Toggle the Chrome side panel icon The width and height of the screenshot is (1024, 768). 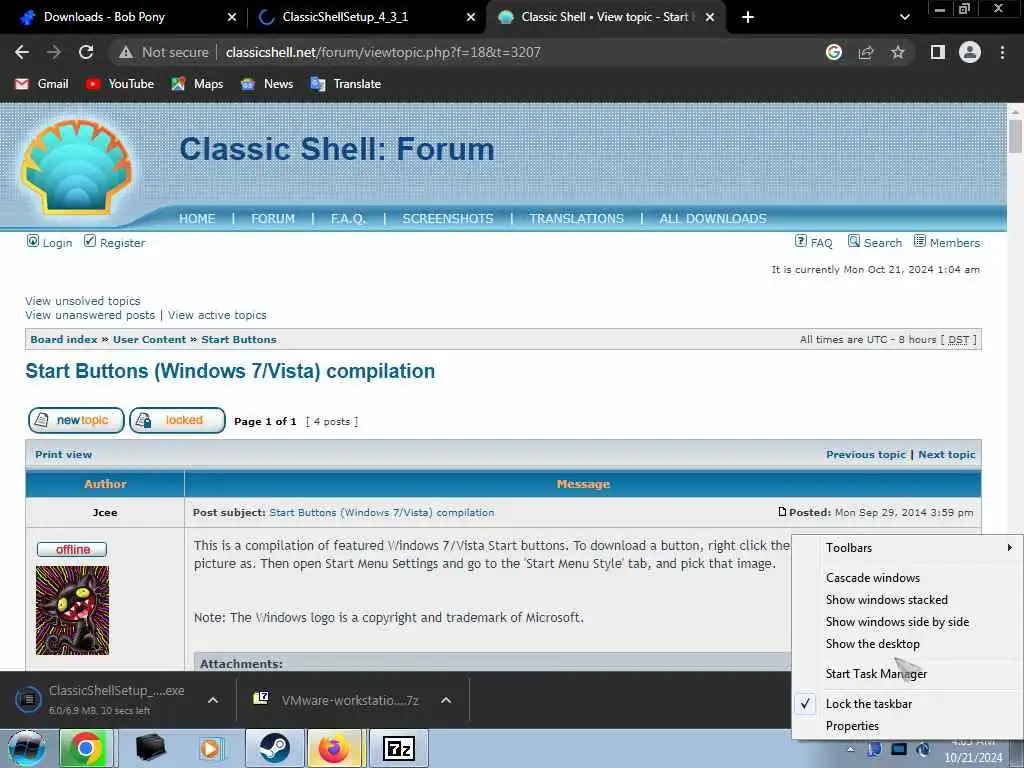point(938,52)
